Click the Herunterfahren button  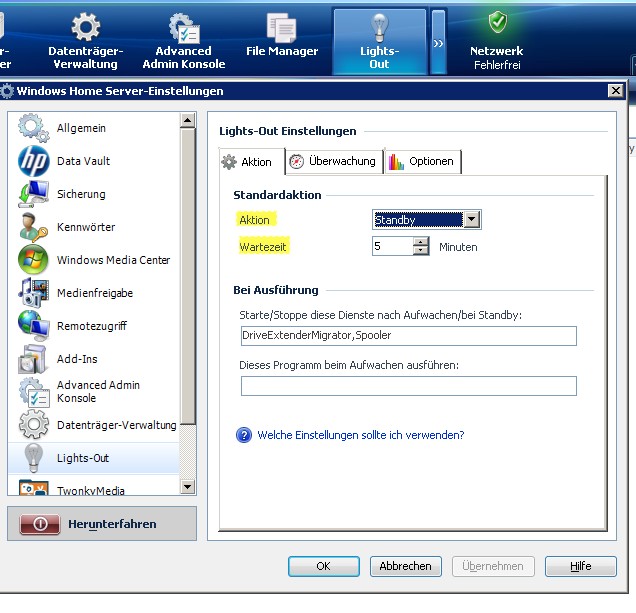pyautogui.click(x=102, y=523)
